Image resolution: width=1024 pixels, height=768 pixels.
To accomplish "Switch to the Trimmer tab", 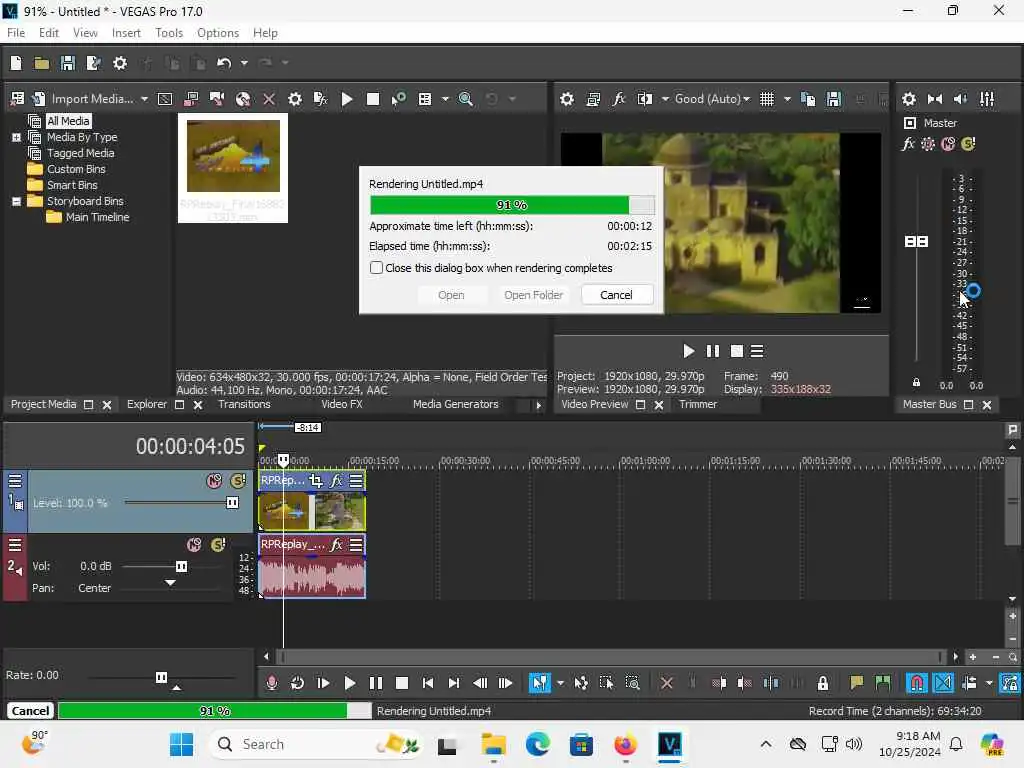I will pyautogui.click(x=697, y=404).
